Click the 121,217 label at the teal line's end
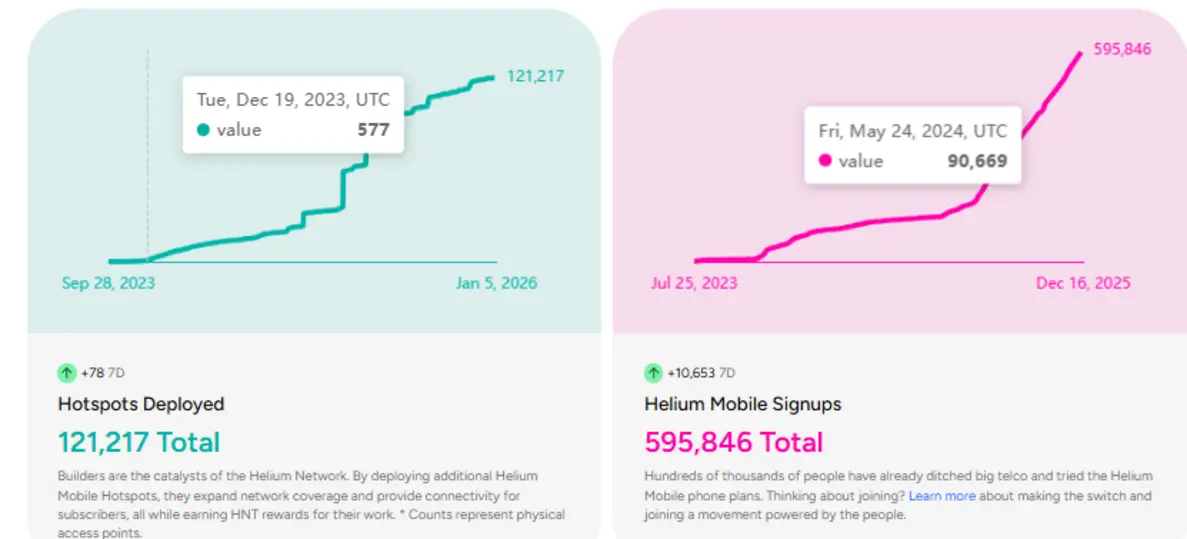The height and width of the screenshot is (539, 1187). (x=536, y=76)
